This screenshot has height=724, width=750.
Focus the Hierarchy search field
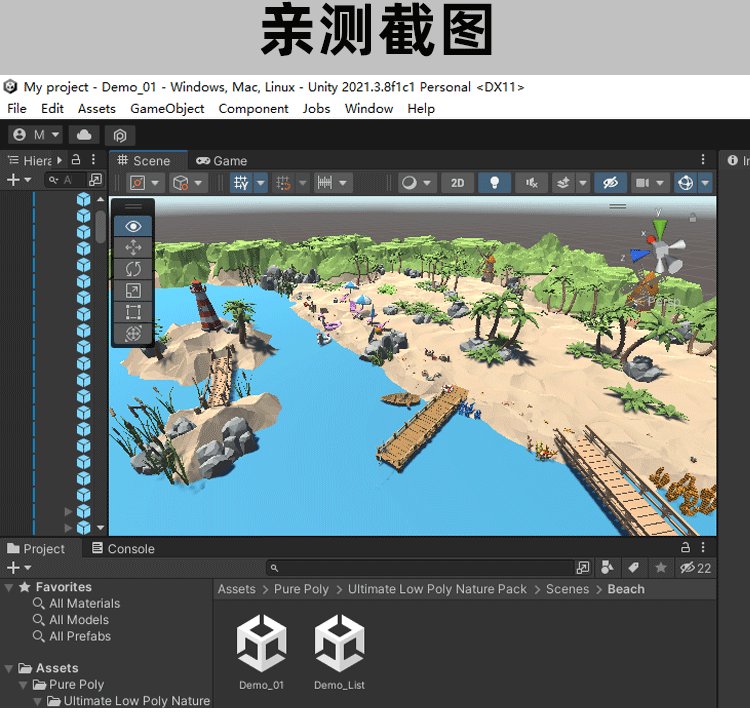65,180
